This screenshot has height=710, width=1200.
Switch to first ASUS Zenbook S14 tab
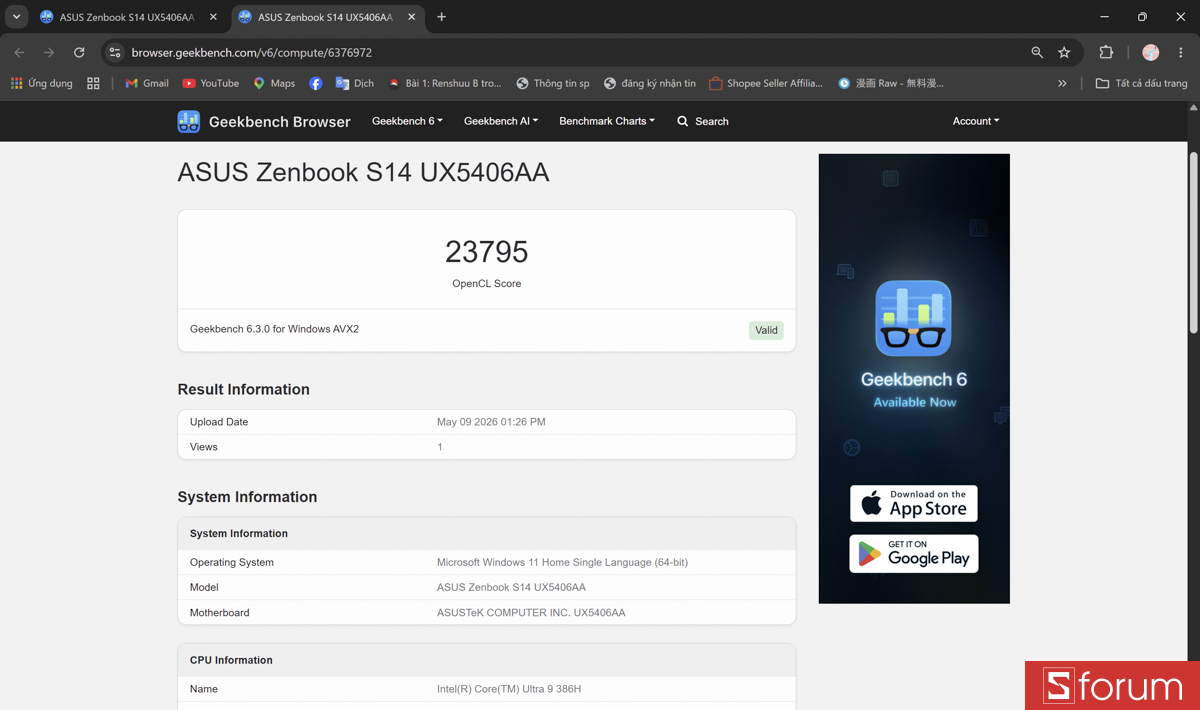coord(128,17)
